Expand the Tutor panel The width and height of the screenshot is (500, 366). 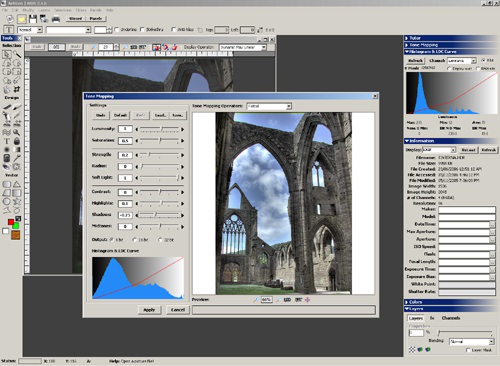[449, 38]
